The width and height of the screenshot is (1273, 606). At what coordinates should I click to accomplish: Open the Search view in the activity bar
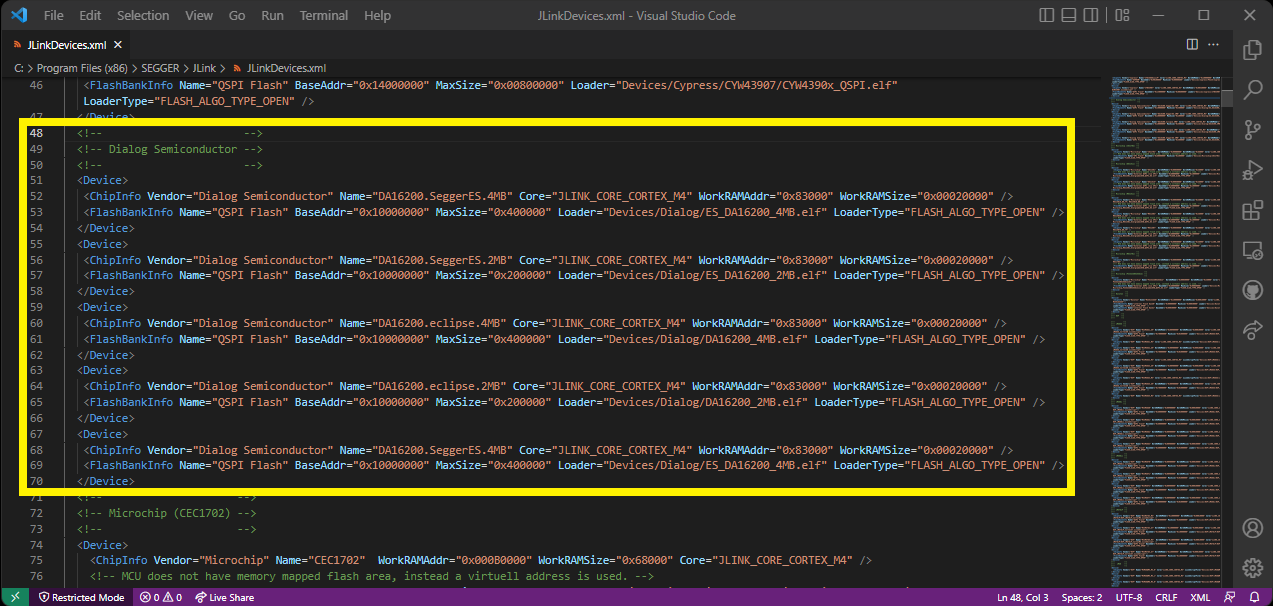1252,91
